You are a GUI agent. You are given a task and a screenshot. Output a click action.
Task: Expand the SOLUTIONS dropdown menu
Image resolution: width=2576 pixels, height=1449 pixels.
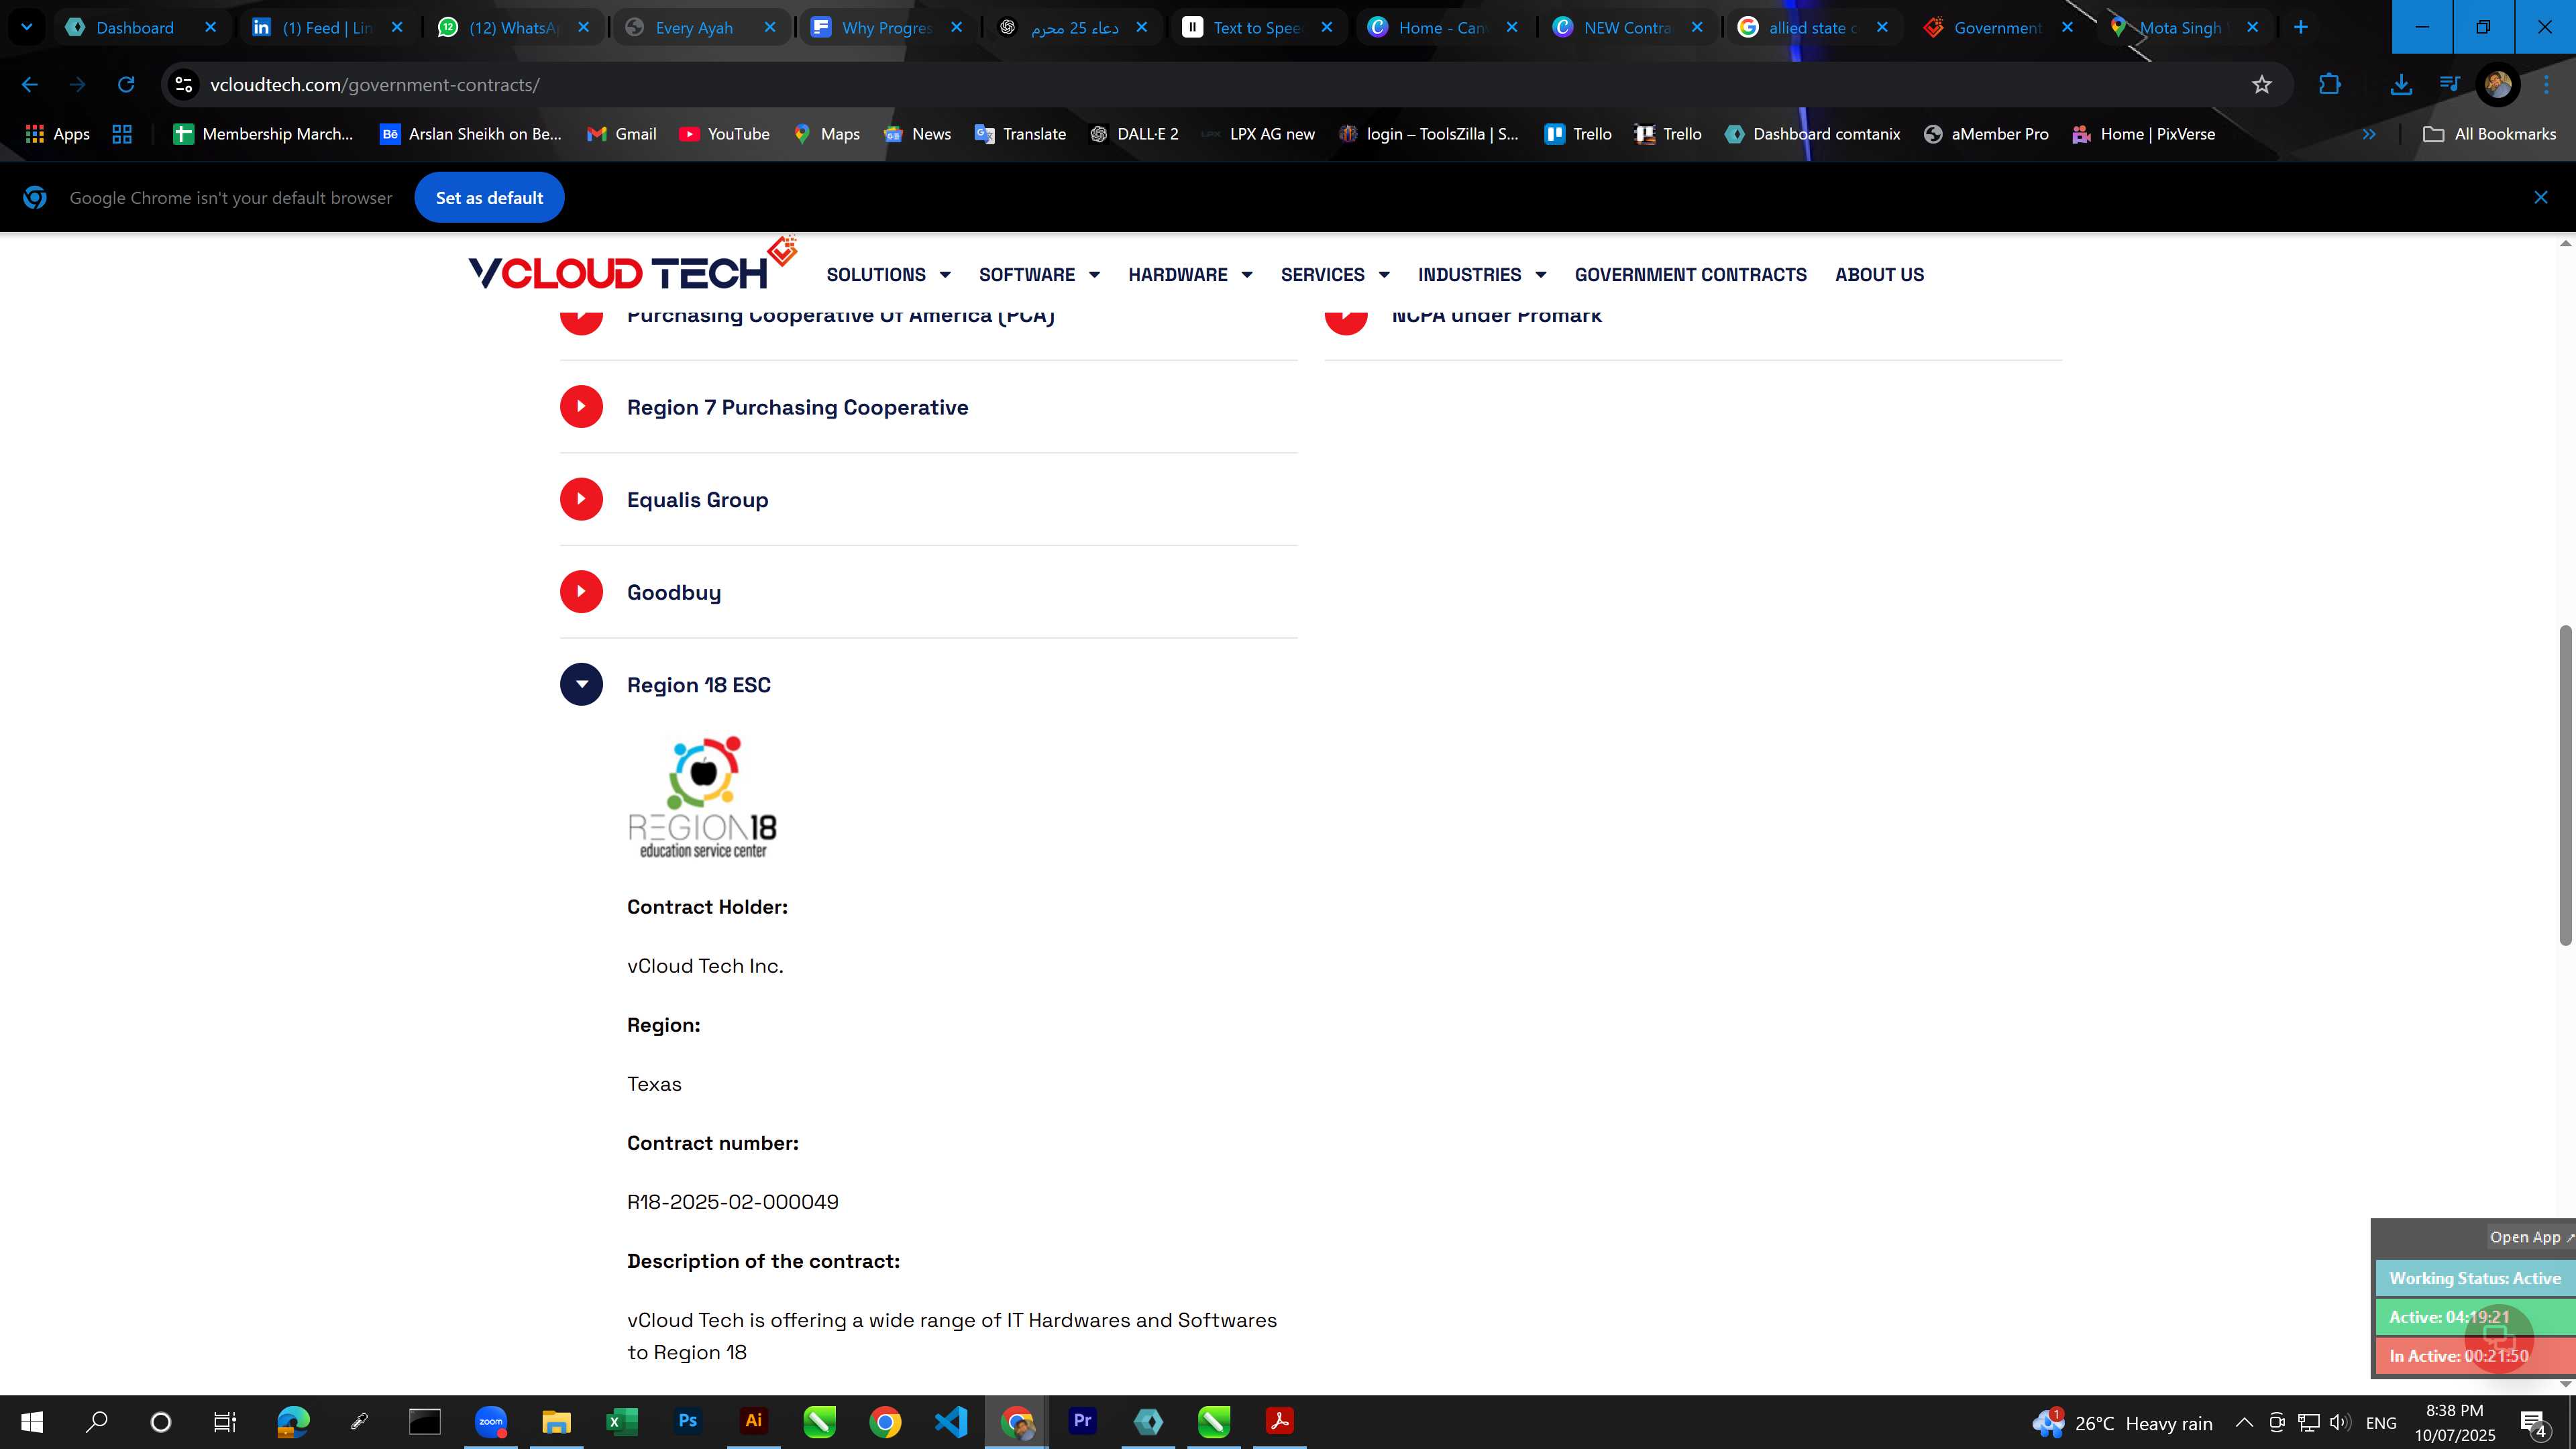[888, 275]
